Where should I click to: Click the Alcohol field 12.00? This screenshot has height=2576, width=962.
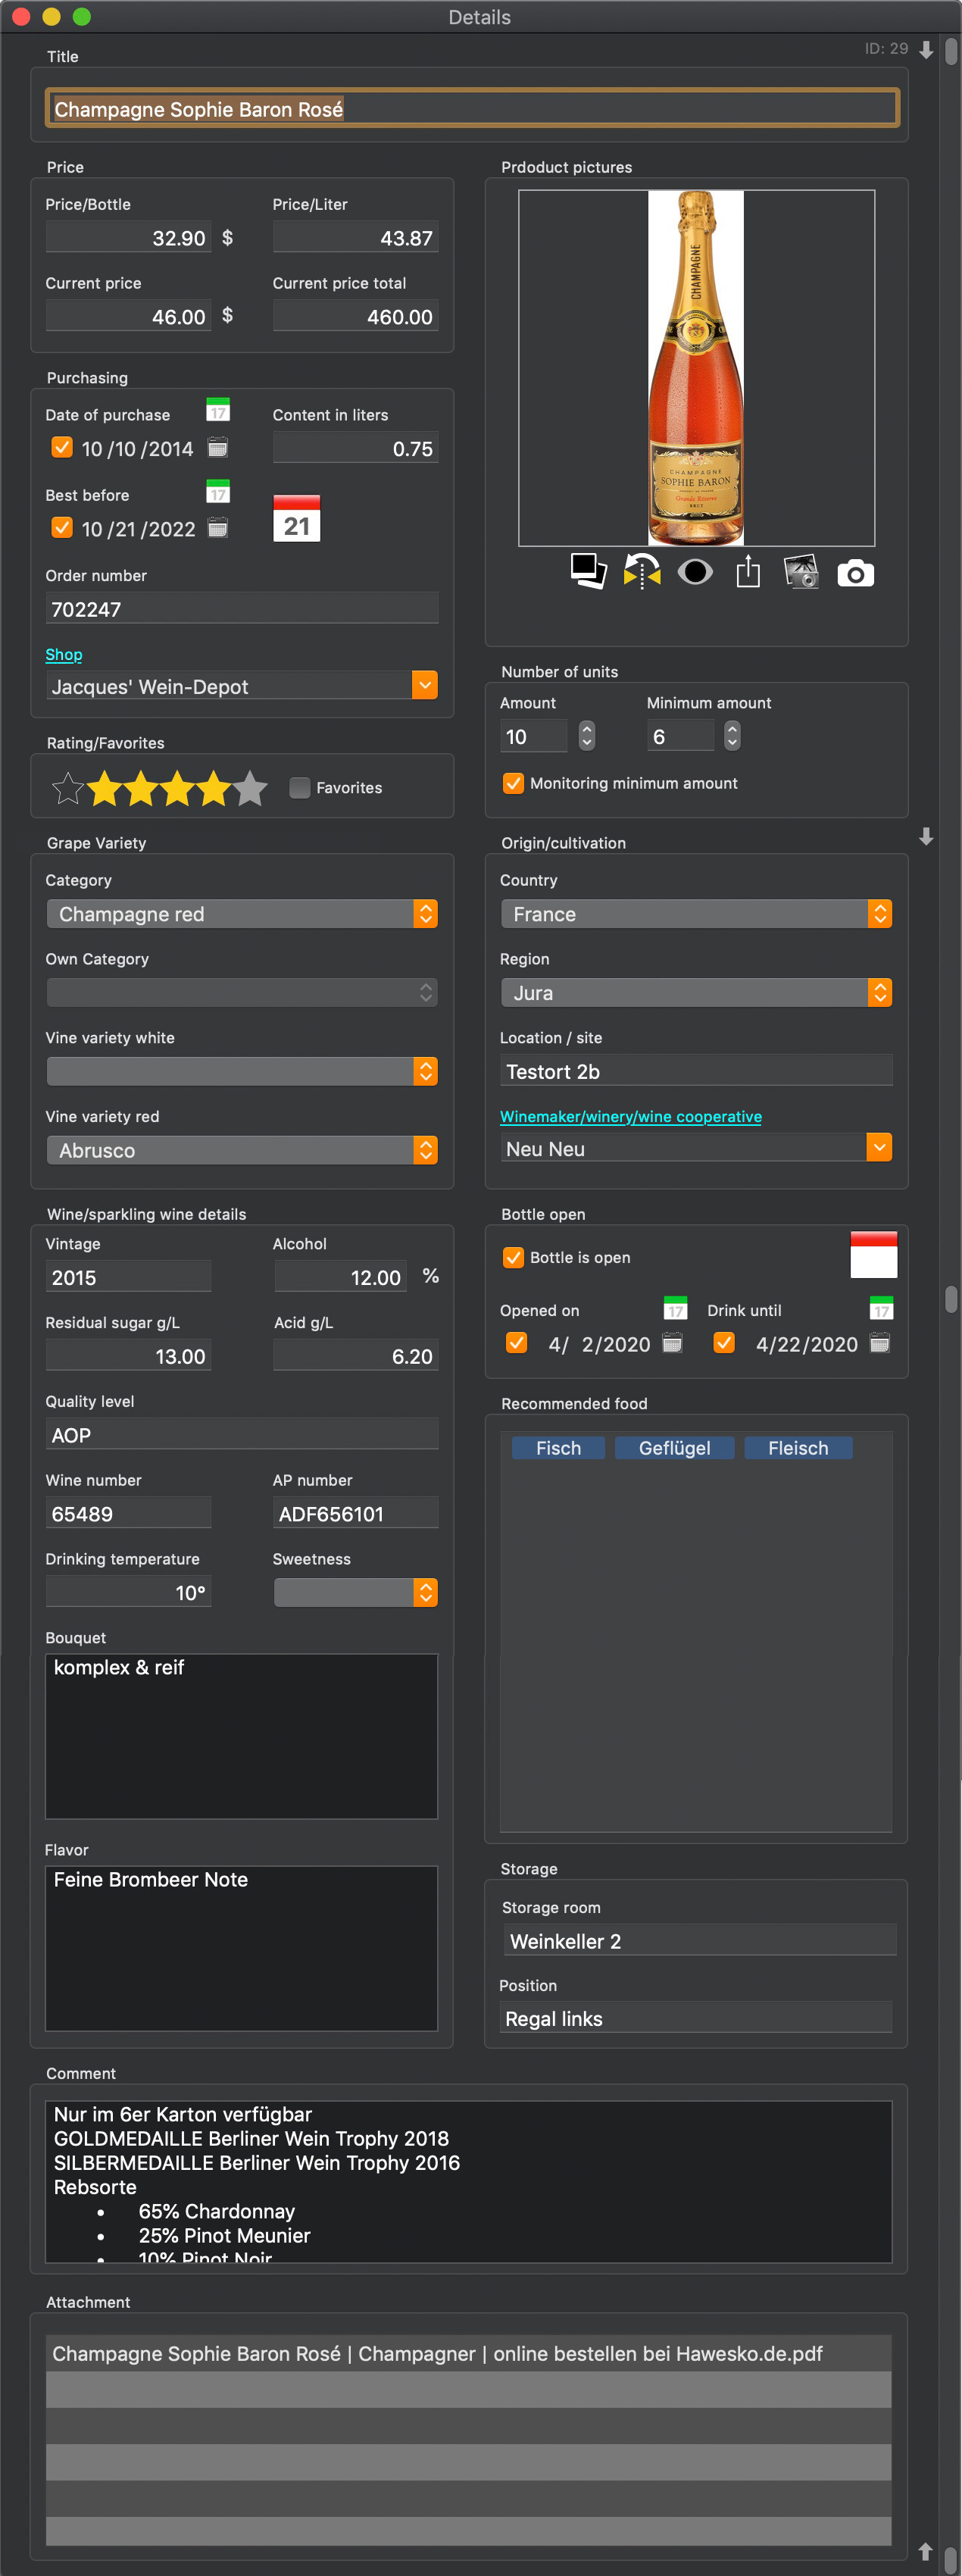point(340,1277)
